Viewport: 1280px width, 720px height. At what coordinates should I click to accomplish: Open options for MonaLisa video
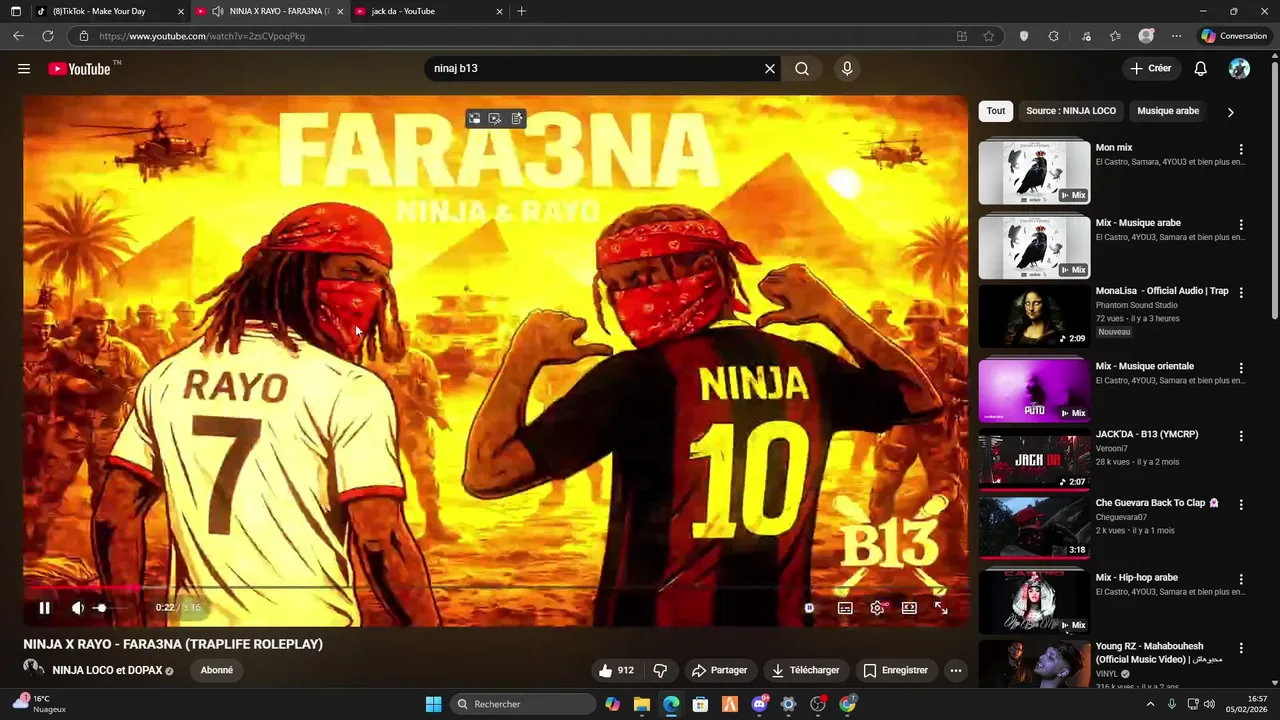(1241, 293)
